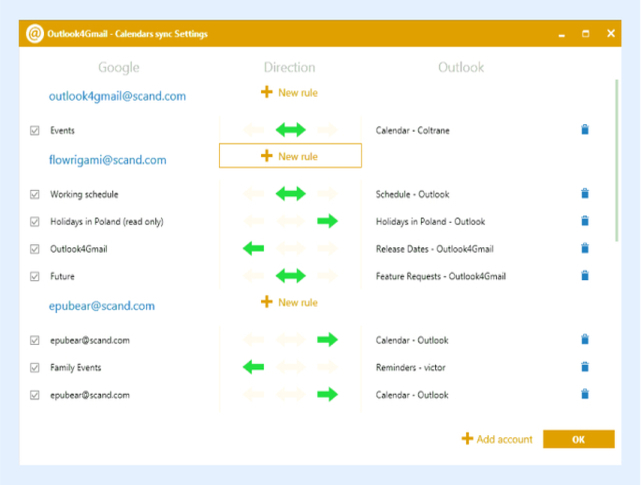This screenshot has height=485, width=641.
Task: Click Schedule - Outlook calendar text
Action: pyautogui.click(x=412, y=194)
